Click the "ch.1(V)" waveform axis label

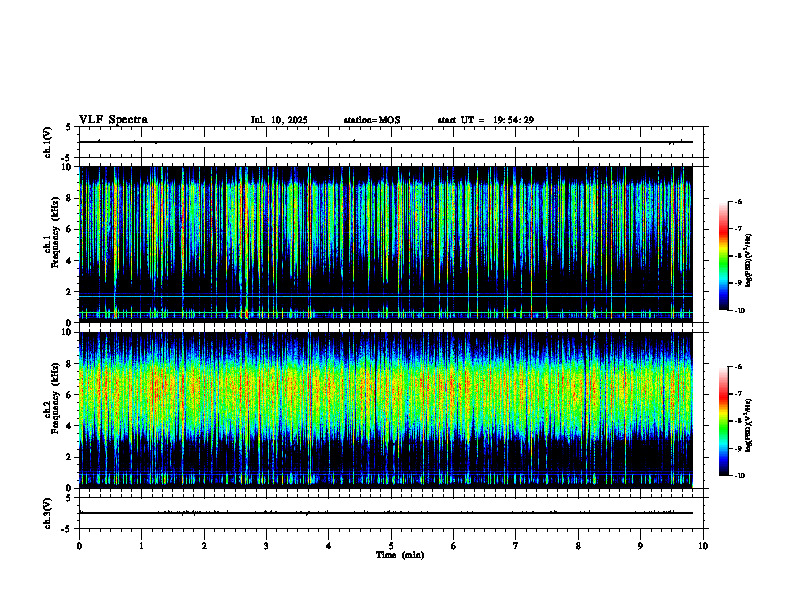pos(48,142)
